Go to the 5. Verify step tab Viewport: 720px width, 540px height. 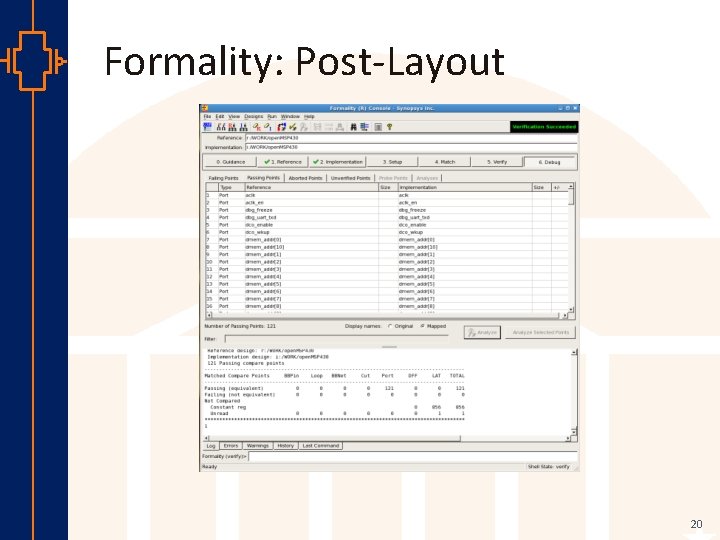coord(497,162)
